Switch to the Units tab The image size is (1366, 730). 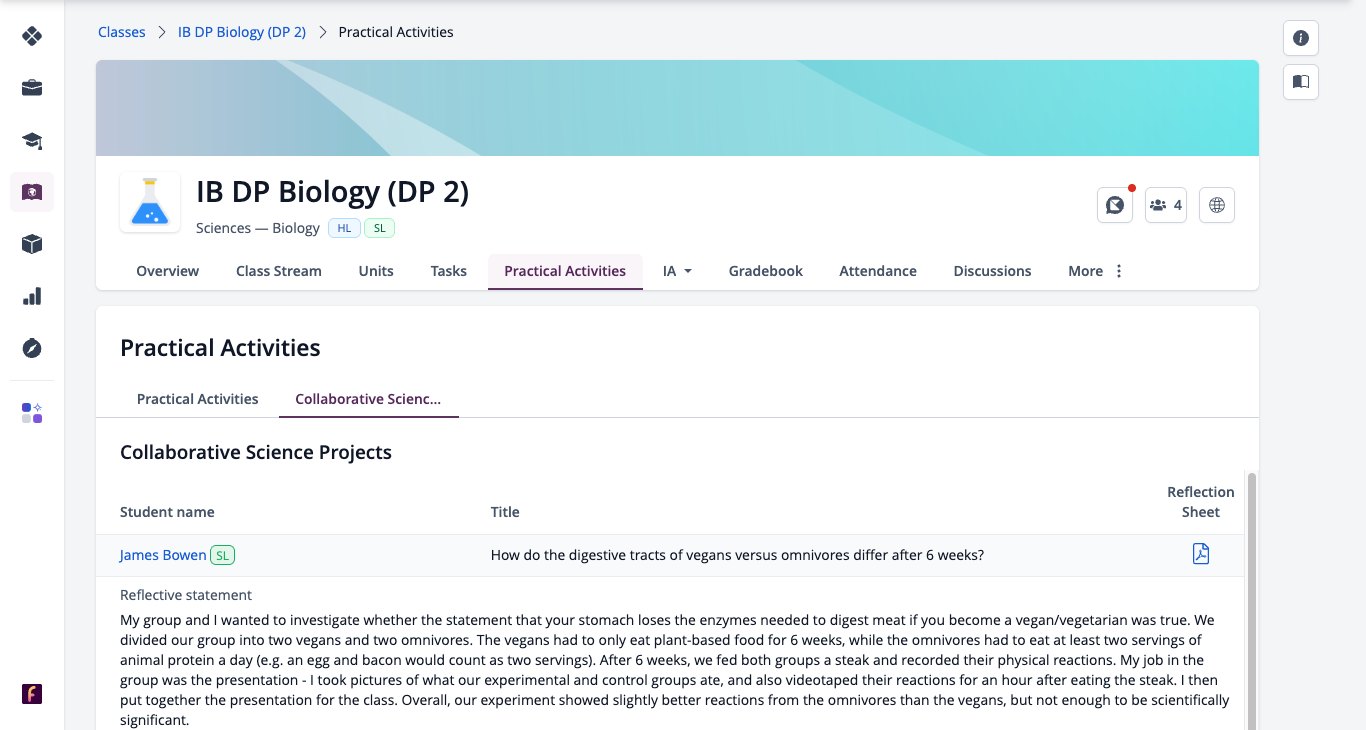tap(376, 271)
